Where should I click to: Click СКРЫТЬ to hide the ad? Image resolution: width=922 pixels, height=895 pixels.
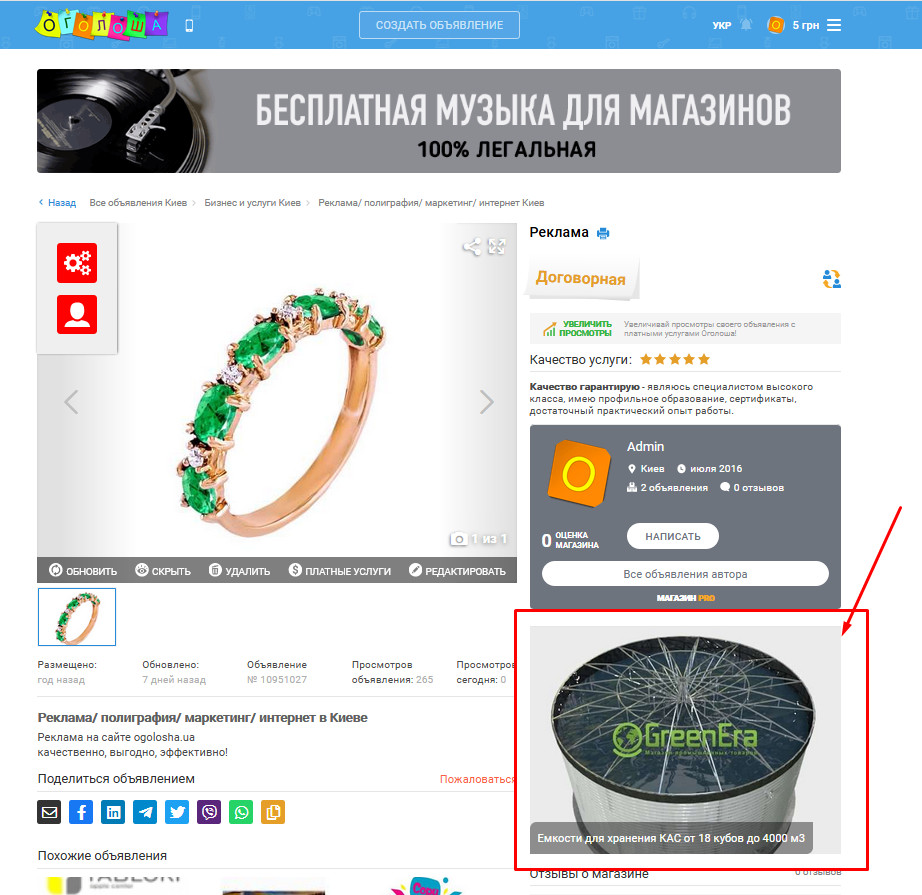click(x=163, y=570)
